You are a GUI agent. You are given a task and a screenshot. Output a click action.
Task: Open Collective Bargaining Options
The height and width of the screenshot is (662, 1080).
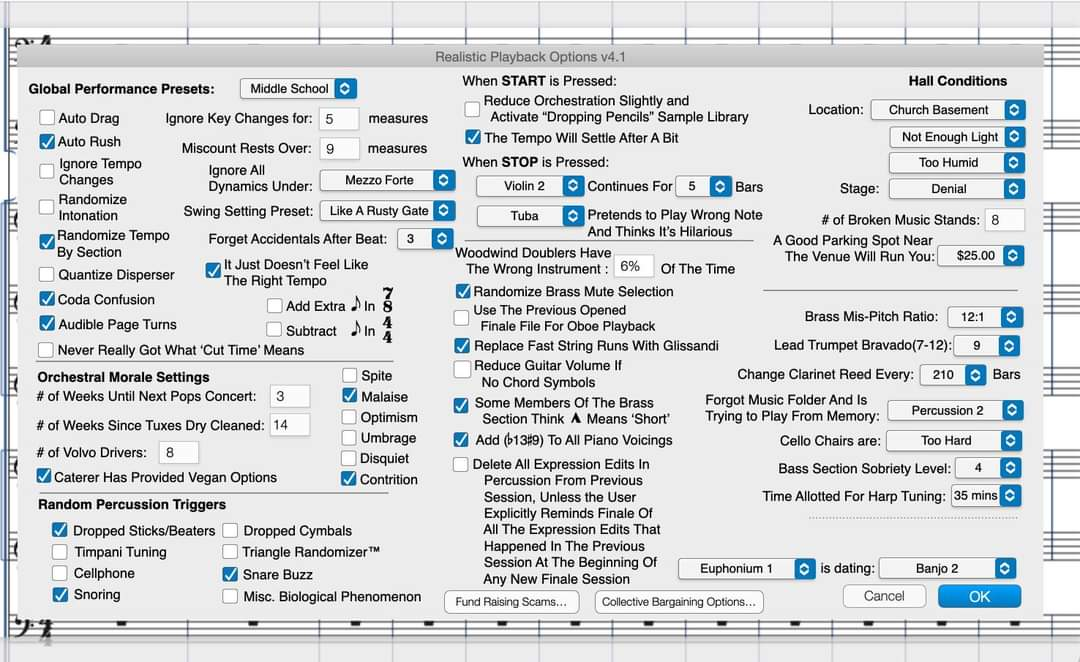[680, 602]
